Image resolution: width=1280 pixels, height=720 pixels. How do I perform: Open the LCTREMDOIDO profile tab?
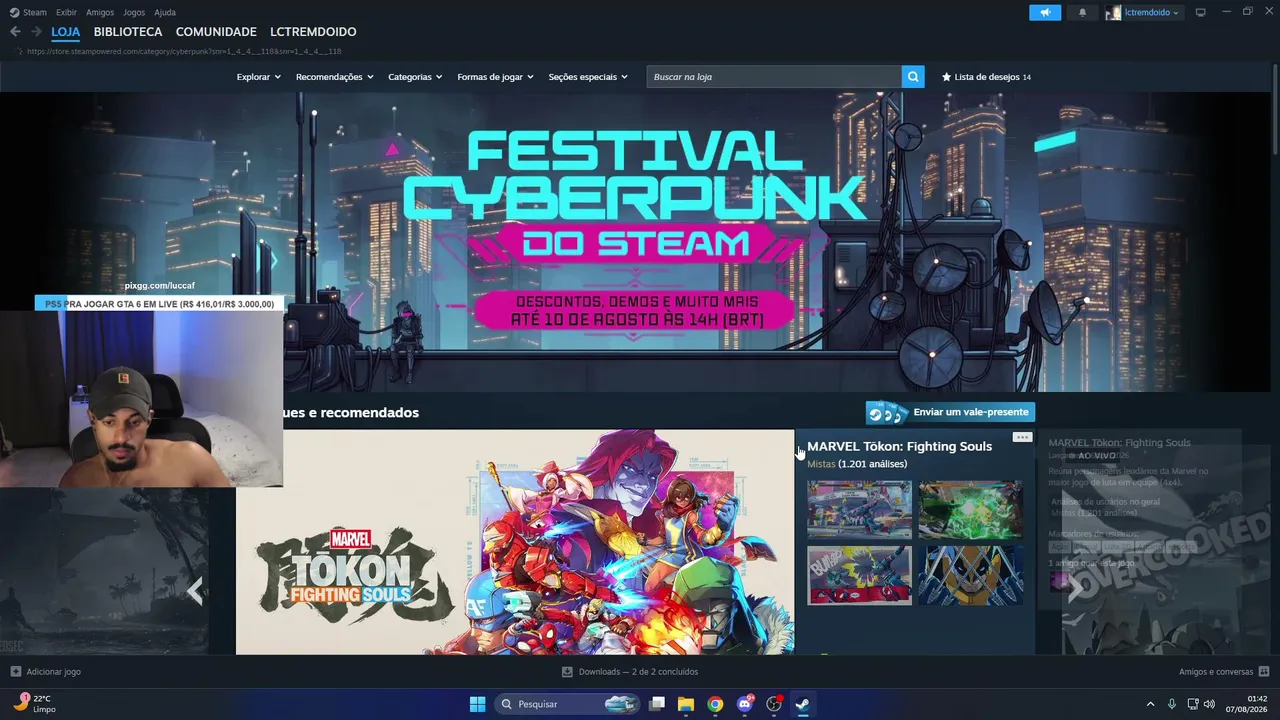(313, 32)
